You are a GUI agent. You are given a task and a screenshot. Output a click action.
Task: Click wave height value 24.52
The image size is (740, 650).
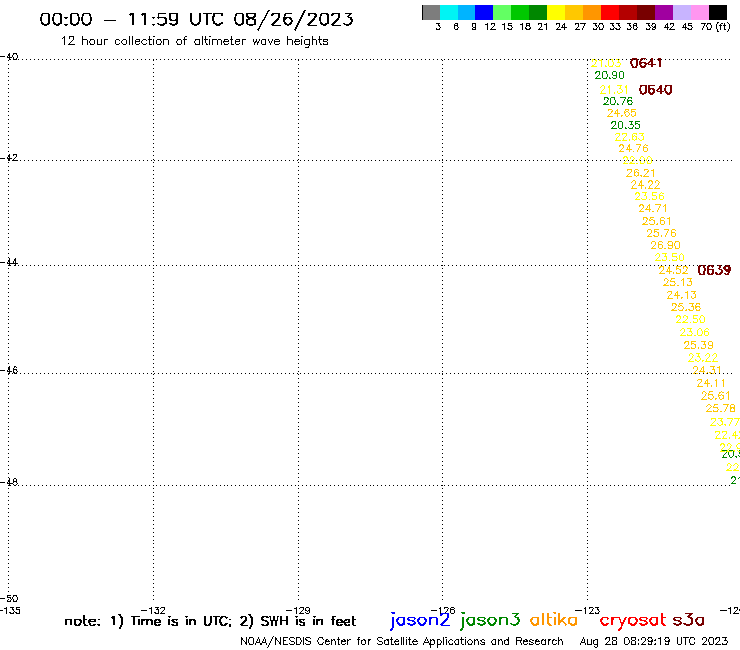[x=673, y=270]
